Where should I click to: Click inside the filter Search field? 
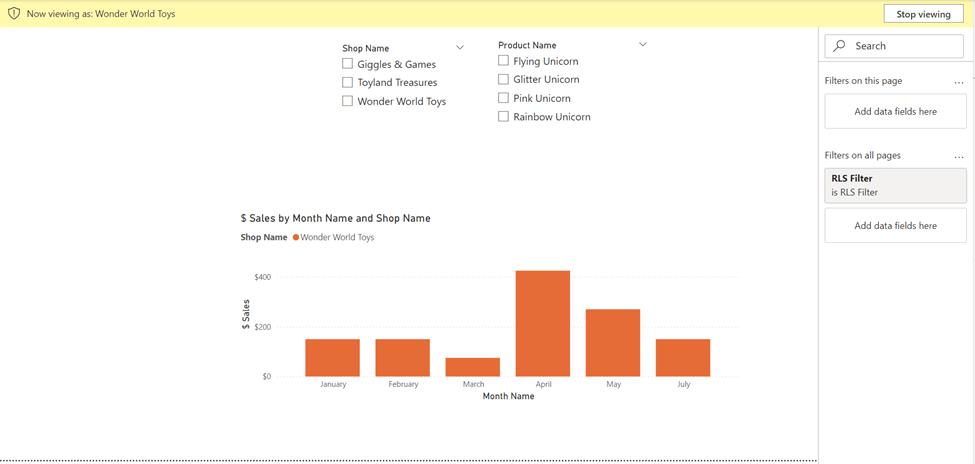905,46
